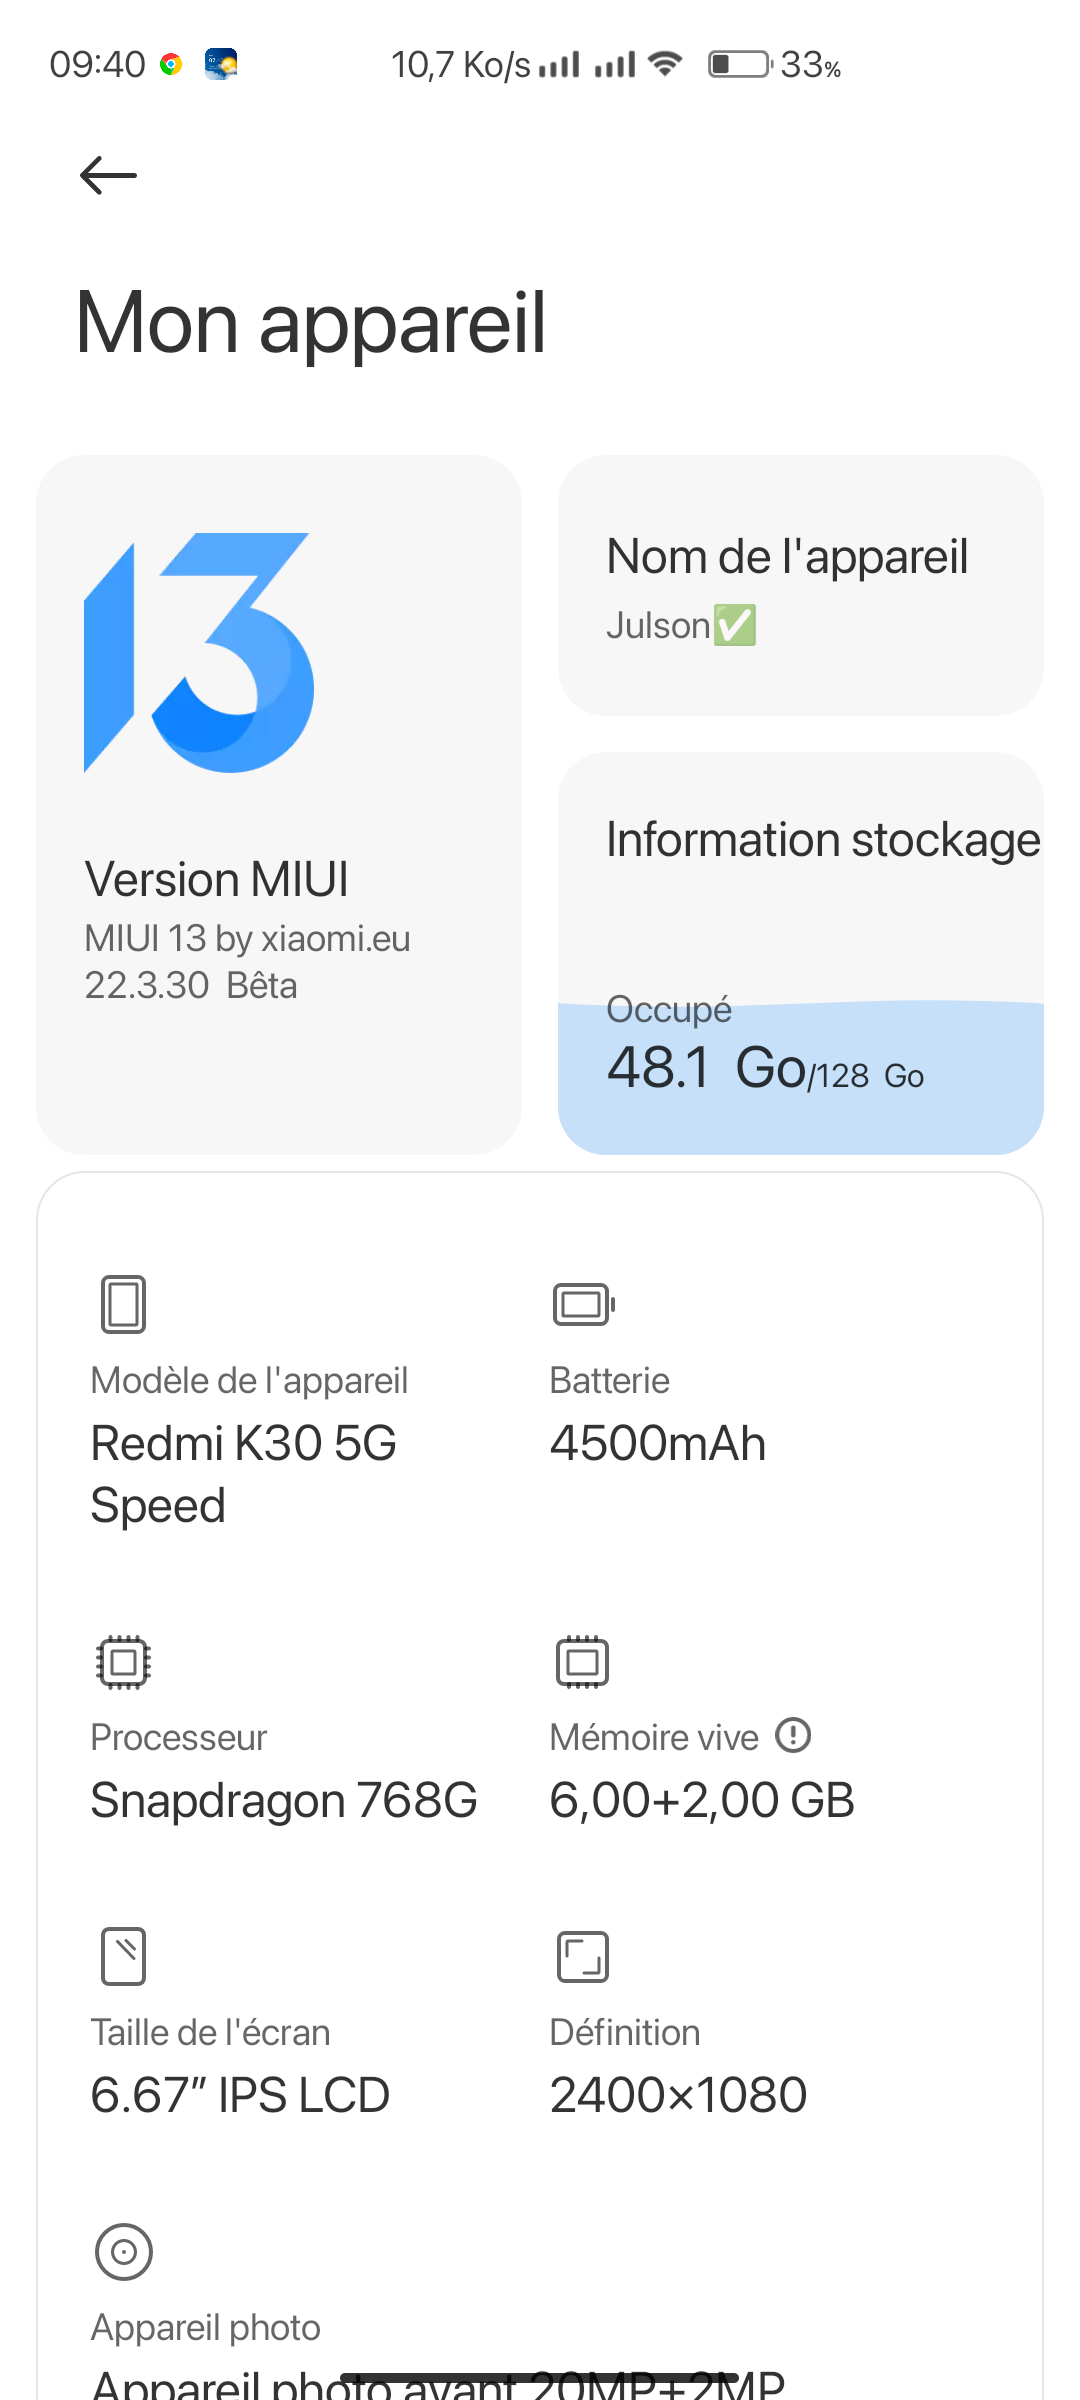
Task: Tap the 48.1 Go storage usage bar
Action: [801, 1077]
